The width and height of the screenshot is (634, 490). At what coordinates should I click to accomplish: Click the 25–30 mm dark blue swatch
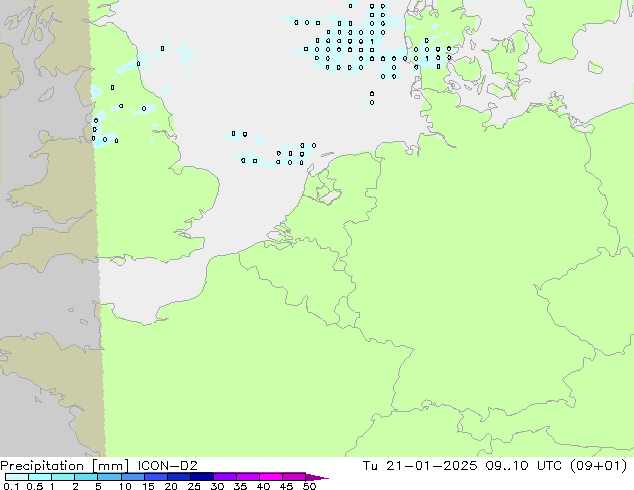click(x=202, y=477)
